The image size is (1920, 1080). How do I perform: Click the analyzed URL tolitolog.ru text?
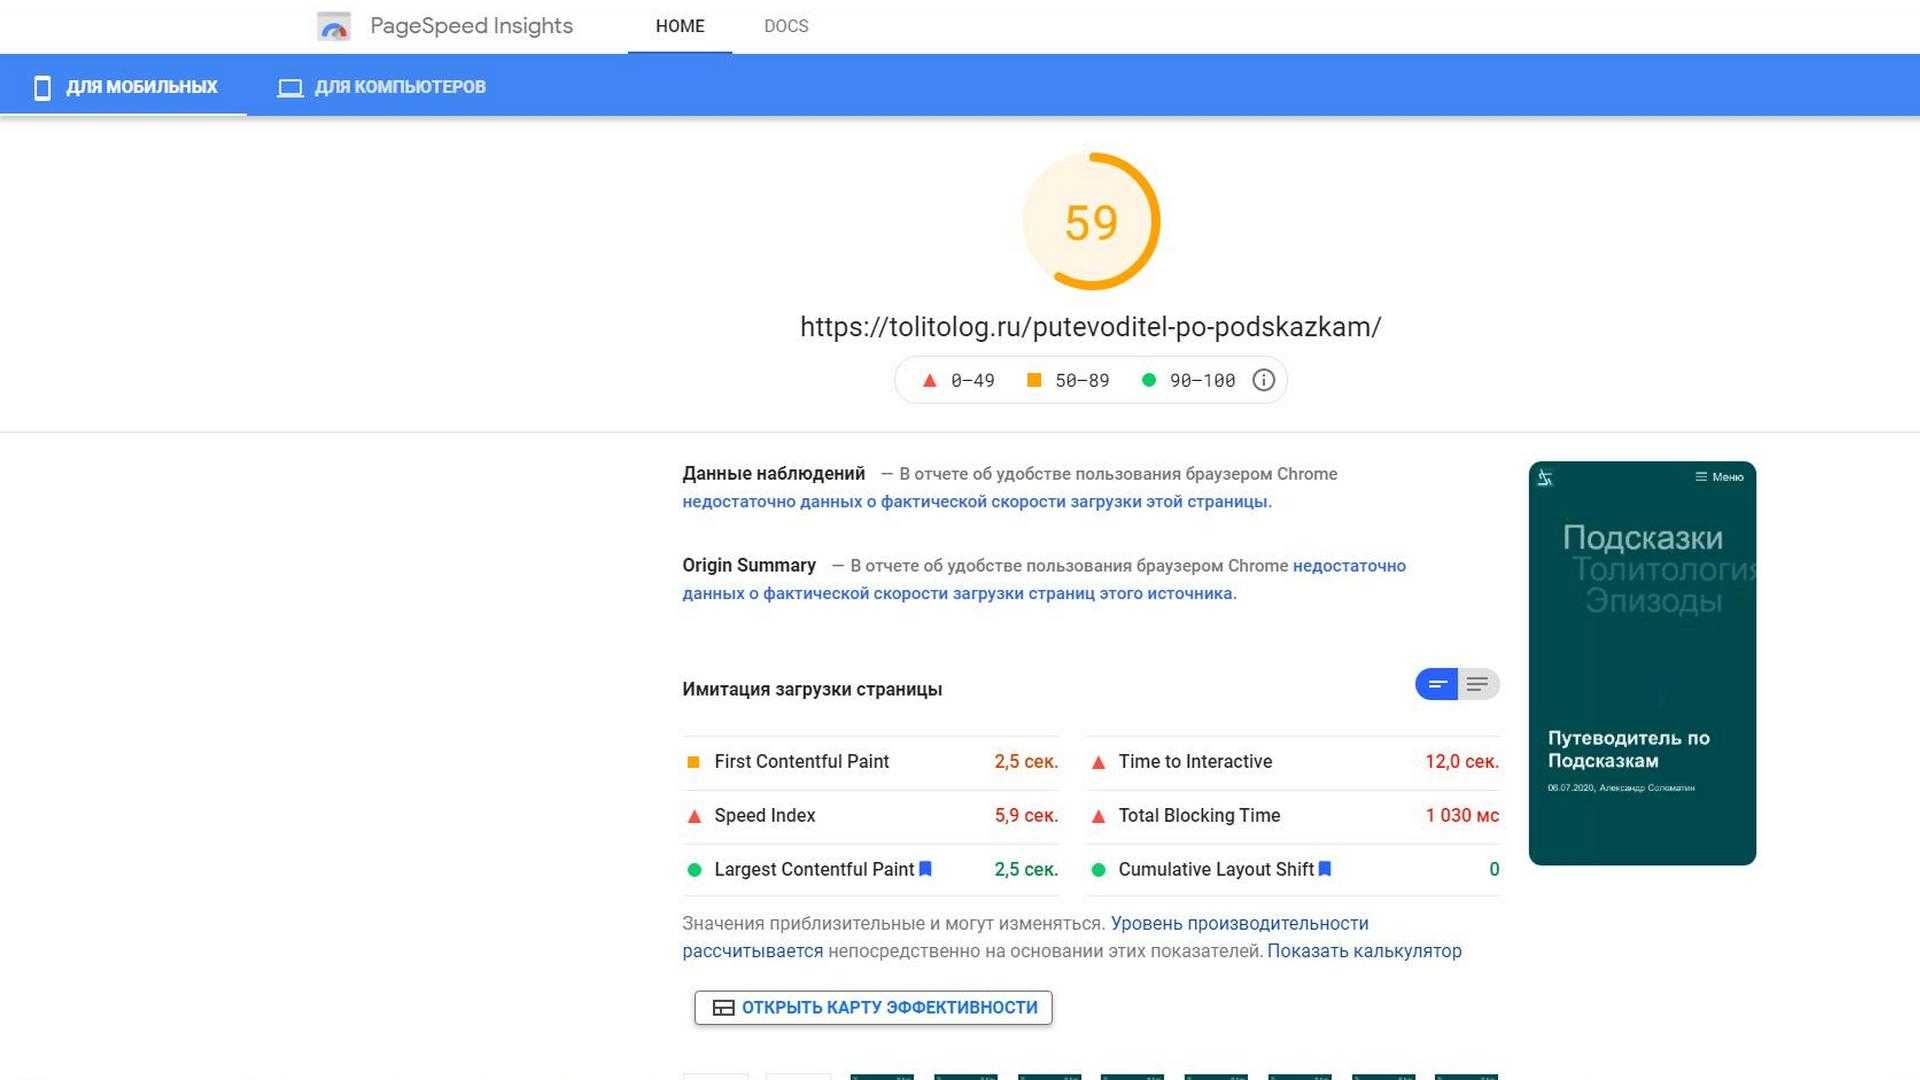click(x=1090, y=327)
